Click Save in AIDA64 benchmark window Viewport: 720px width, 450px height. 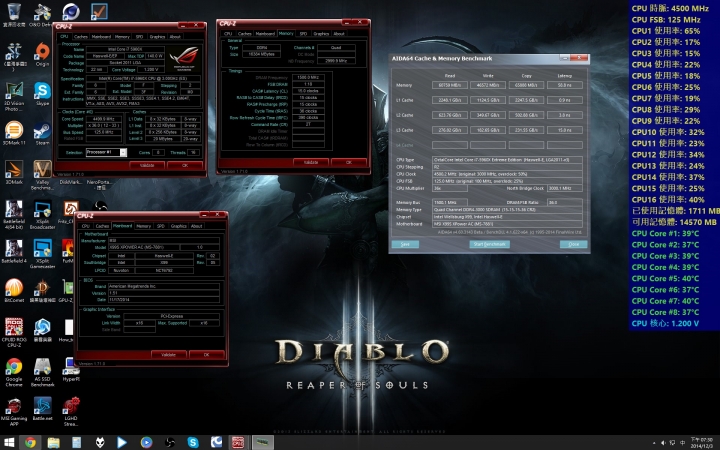pyautogui.click(x=405, y=244)
